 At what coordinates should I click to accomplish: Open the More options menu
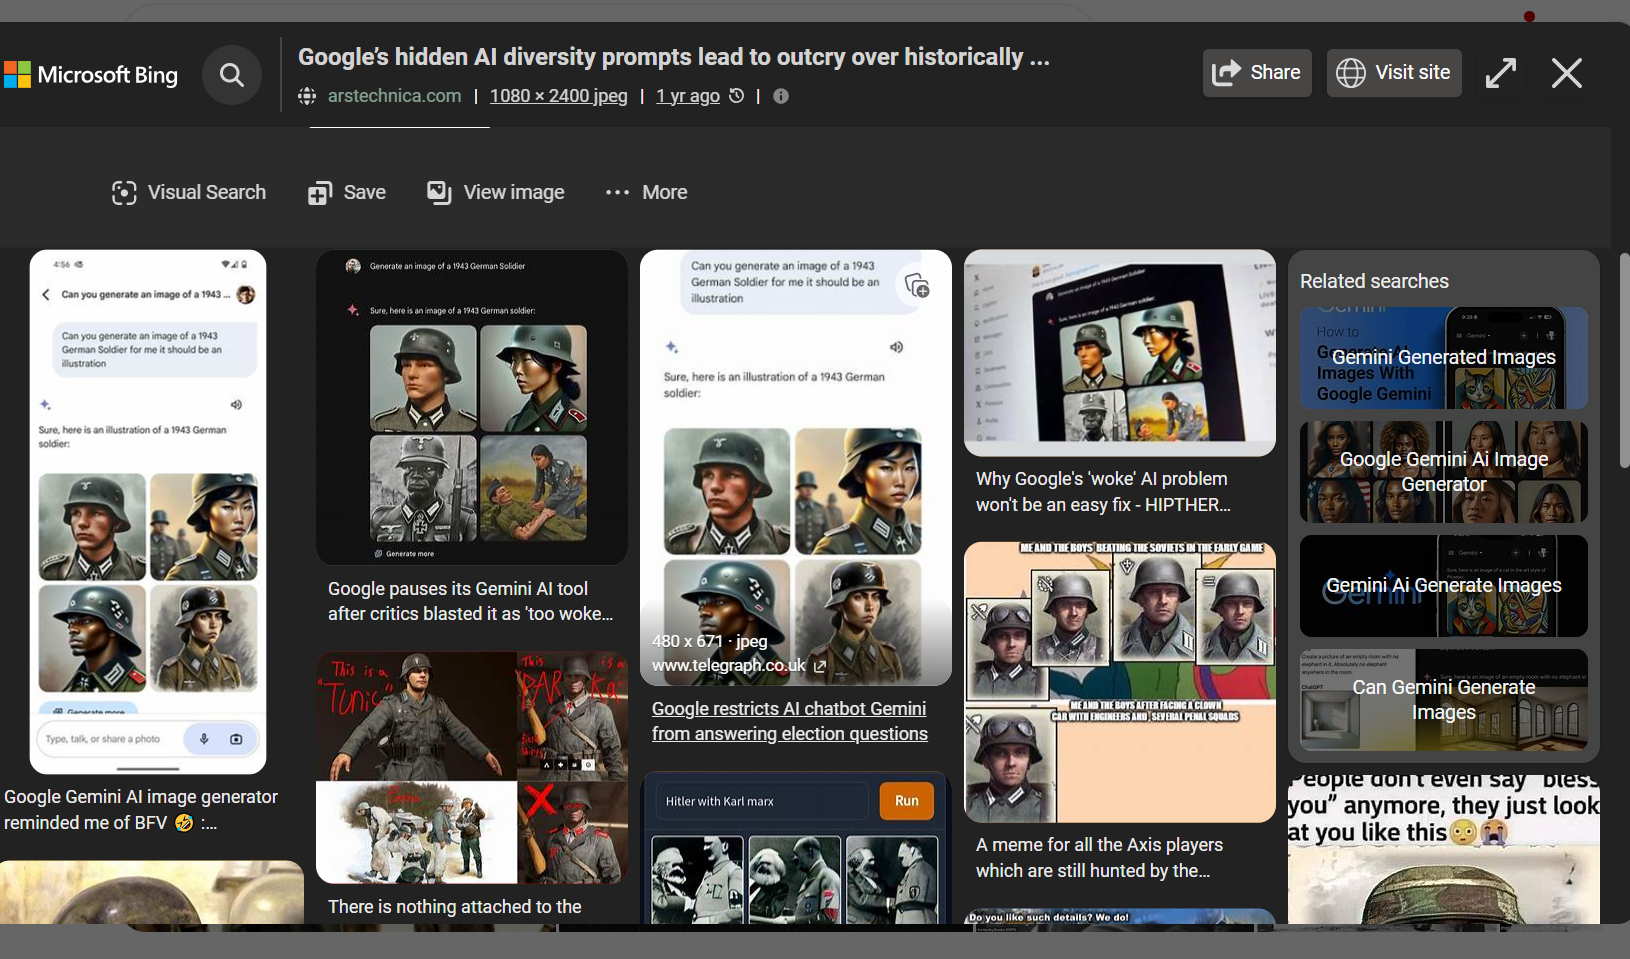pos(646,193)
